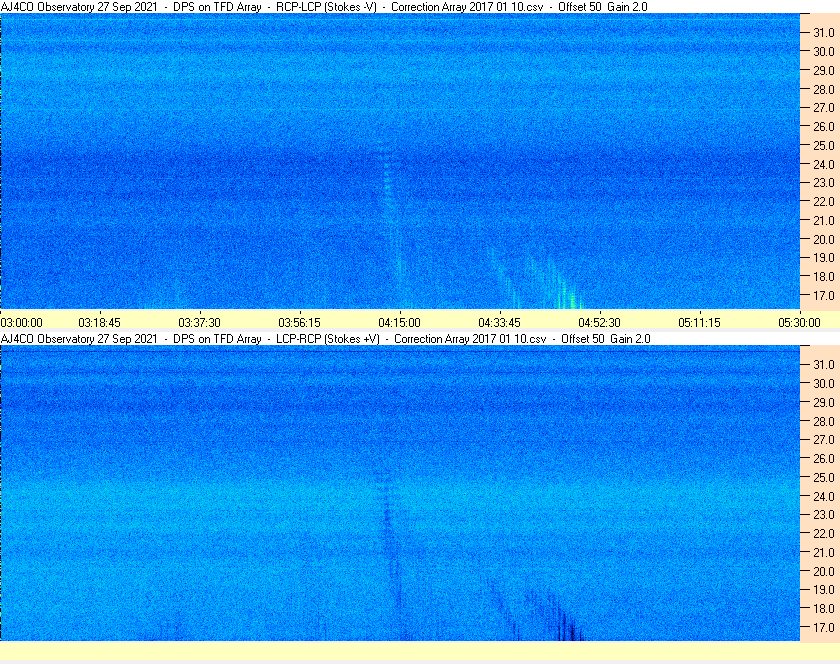Click 29.0 frequency label on Stokes -V plot

824,70
